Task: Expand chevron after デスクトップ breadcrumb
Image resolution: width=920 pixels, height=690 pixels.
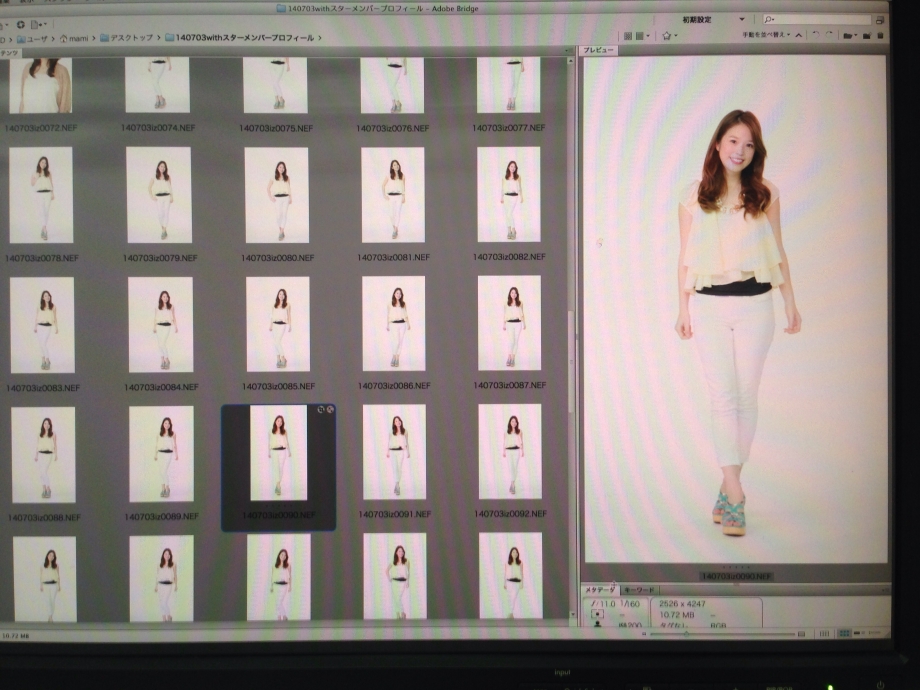Action: pos(158,38)
